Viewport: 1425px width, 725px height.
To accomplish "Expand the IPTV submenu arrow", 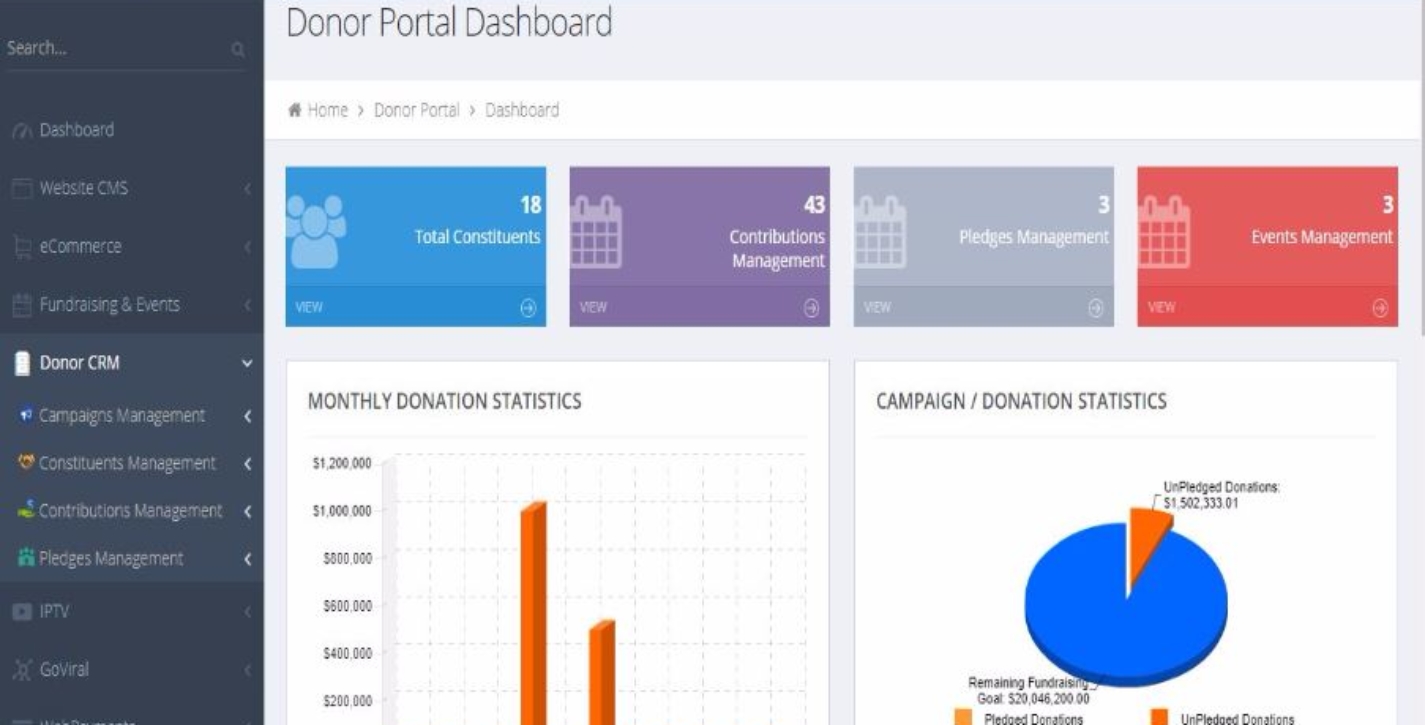I will click(x=247, y=611).
